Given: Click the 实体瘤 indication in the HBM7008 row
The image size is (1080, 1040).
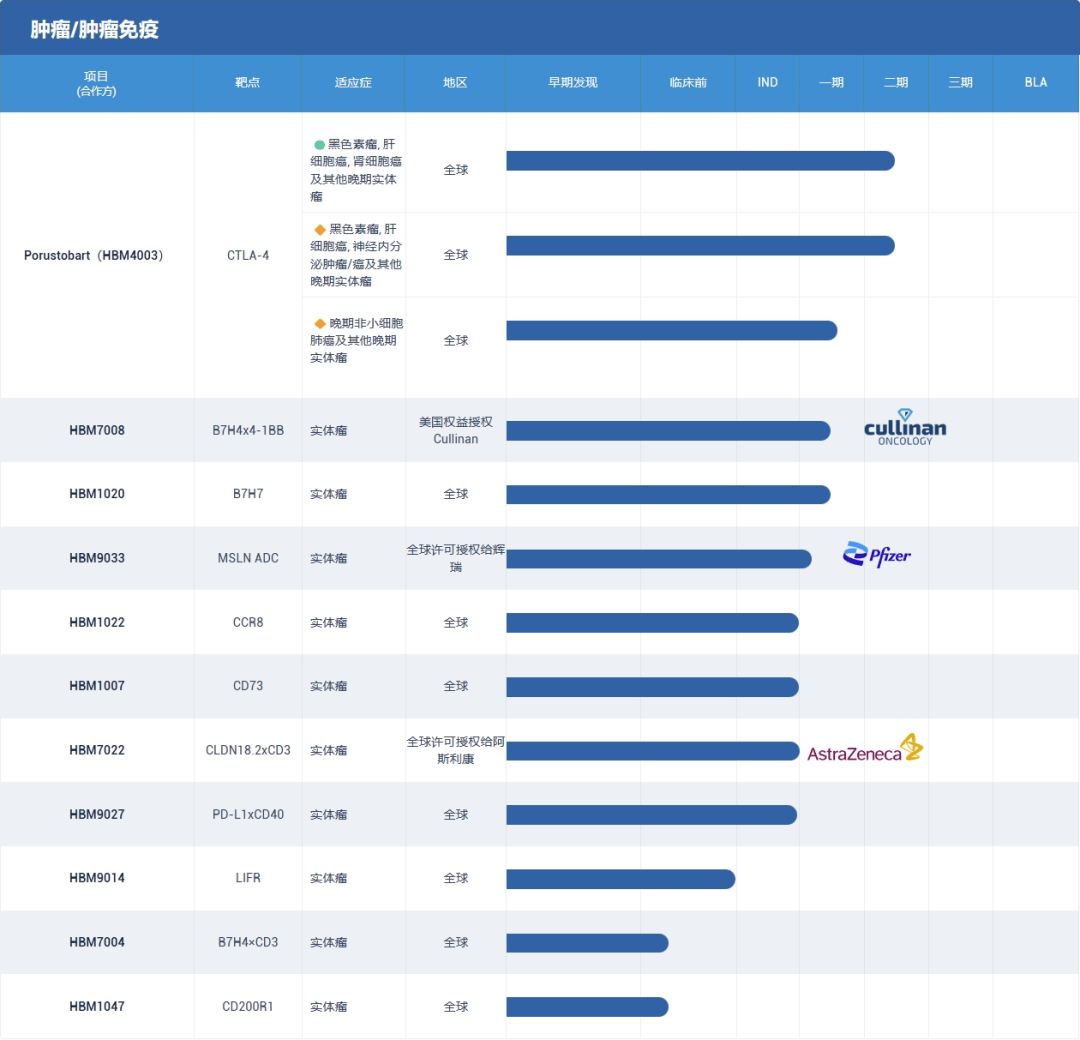Looking at the screenshot, I should tap(329, 430).
